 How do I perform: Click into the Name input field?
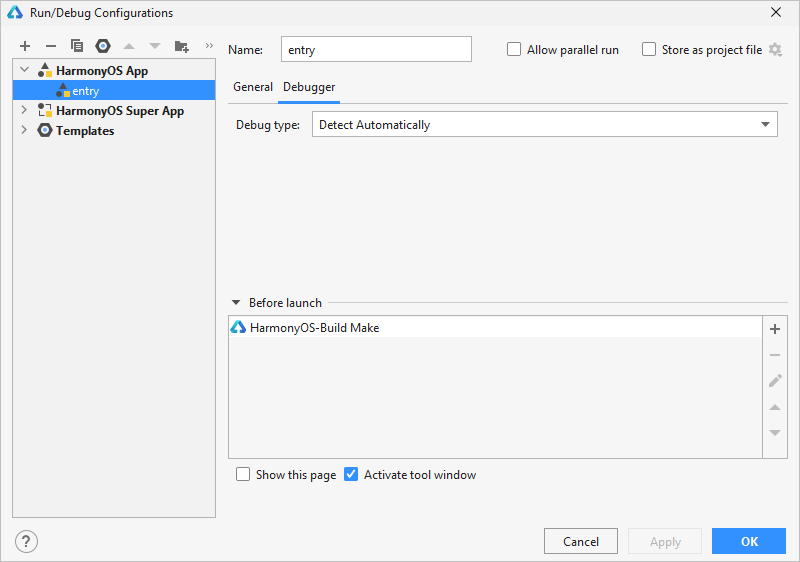tap(376, 49)
